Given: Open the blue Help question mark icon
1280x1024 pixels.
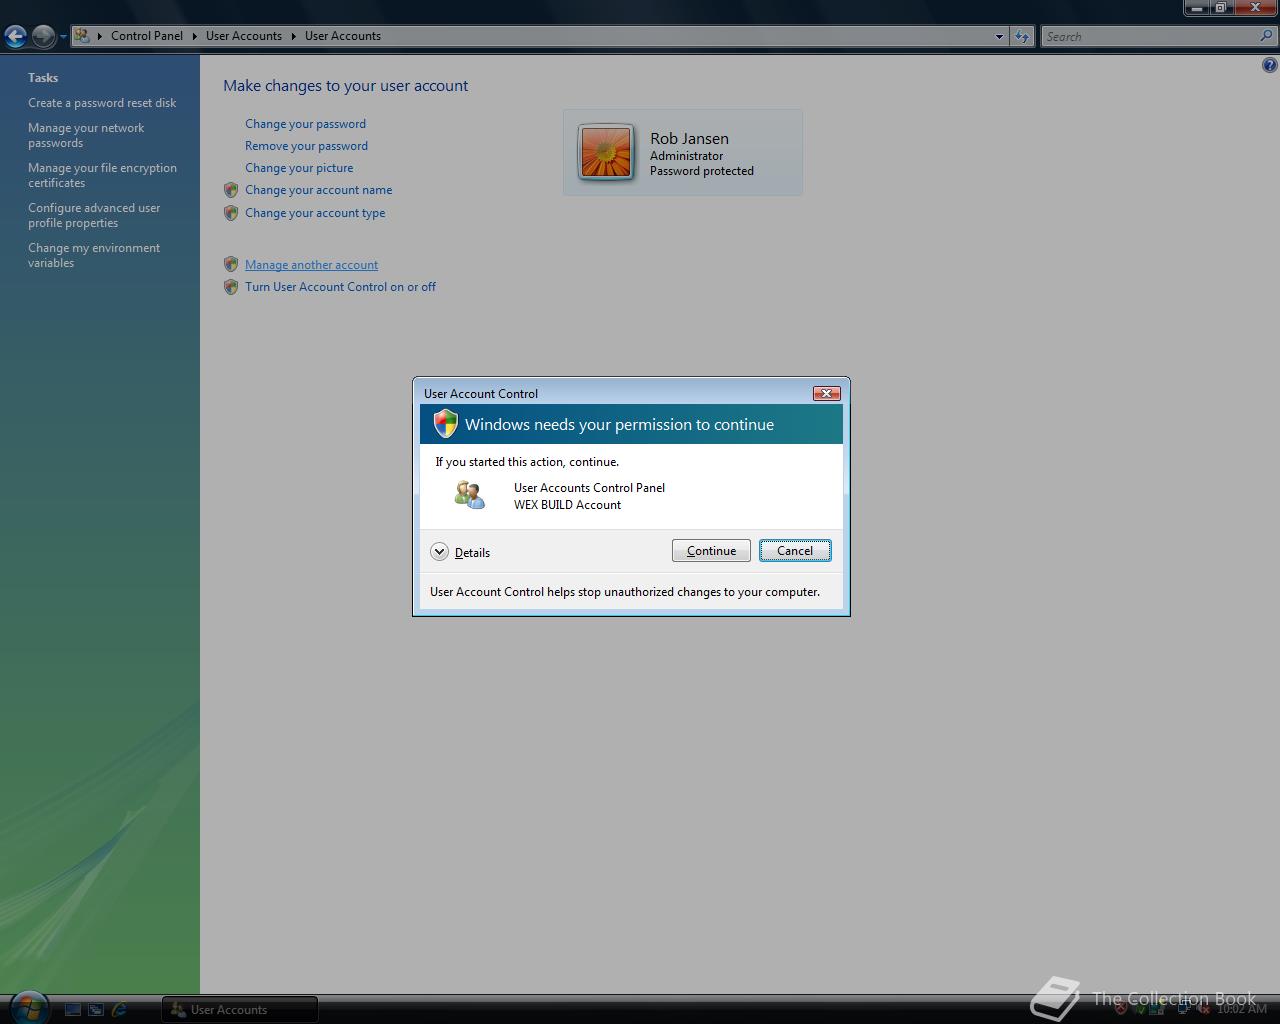Looking at the screenshot, I should tap(1269, 65).
